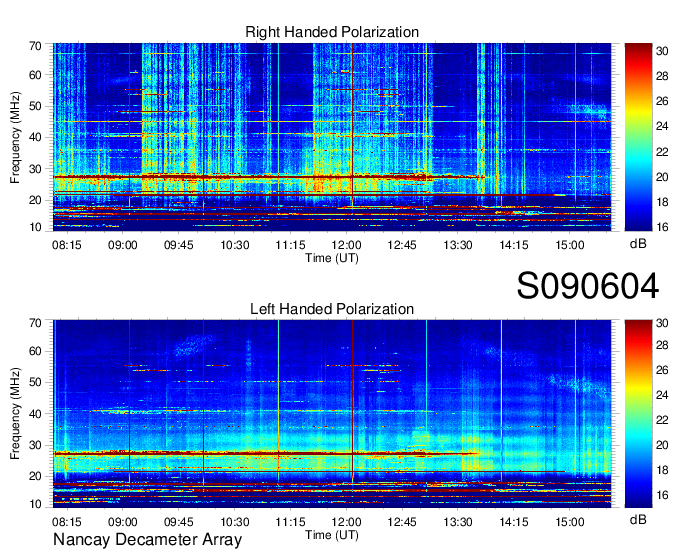This screenshot has height=552, width=680.
Task: Click the 20 MHz tick of lower plot
Action: click(35, 477)
